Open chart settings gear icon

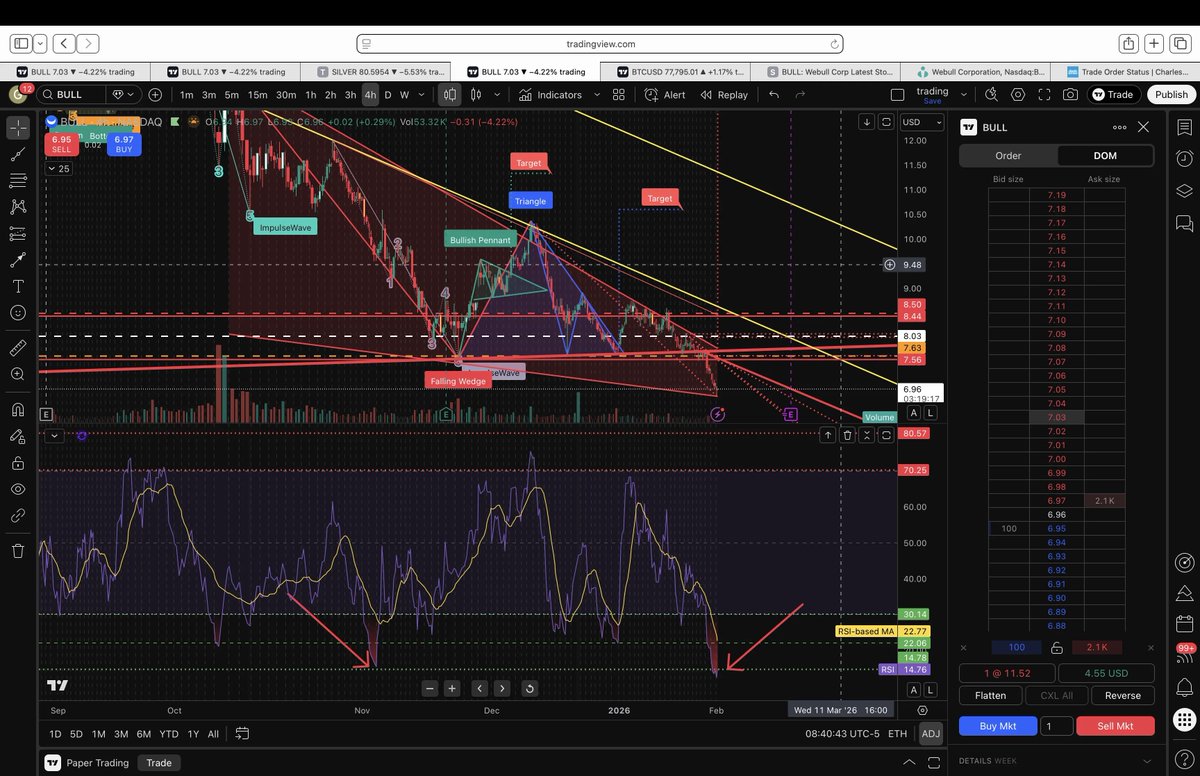(x=1018, y=95)
